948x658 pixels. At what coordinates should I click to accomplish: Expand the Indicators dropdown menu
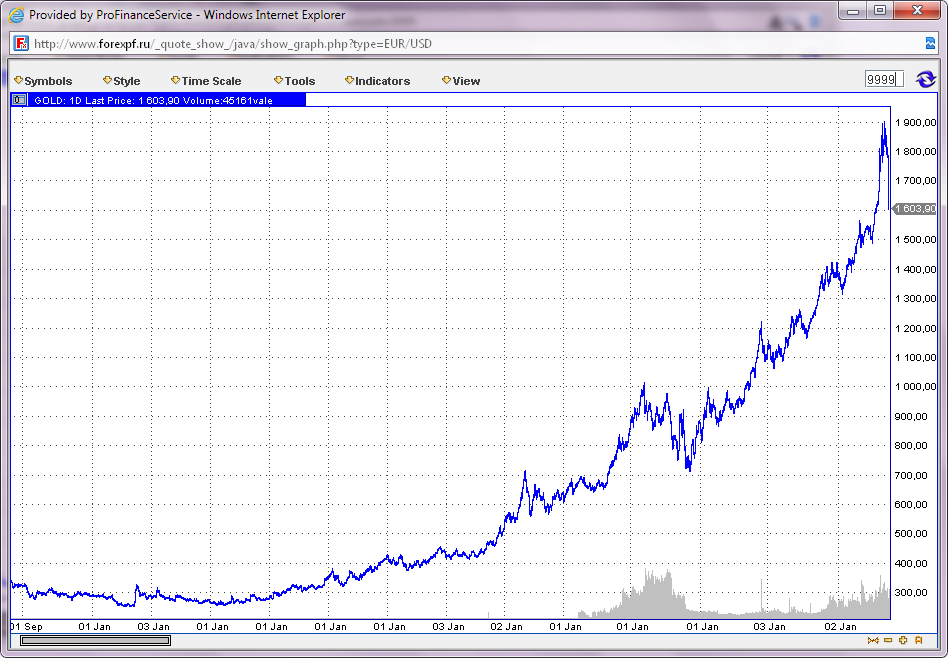click(x=378, y=81)
